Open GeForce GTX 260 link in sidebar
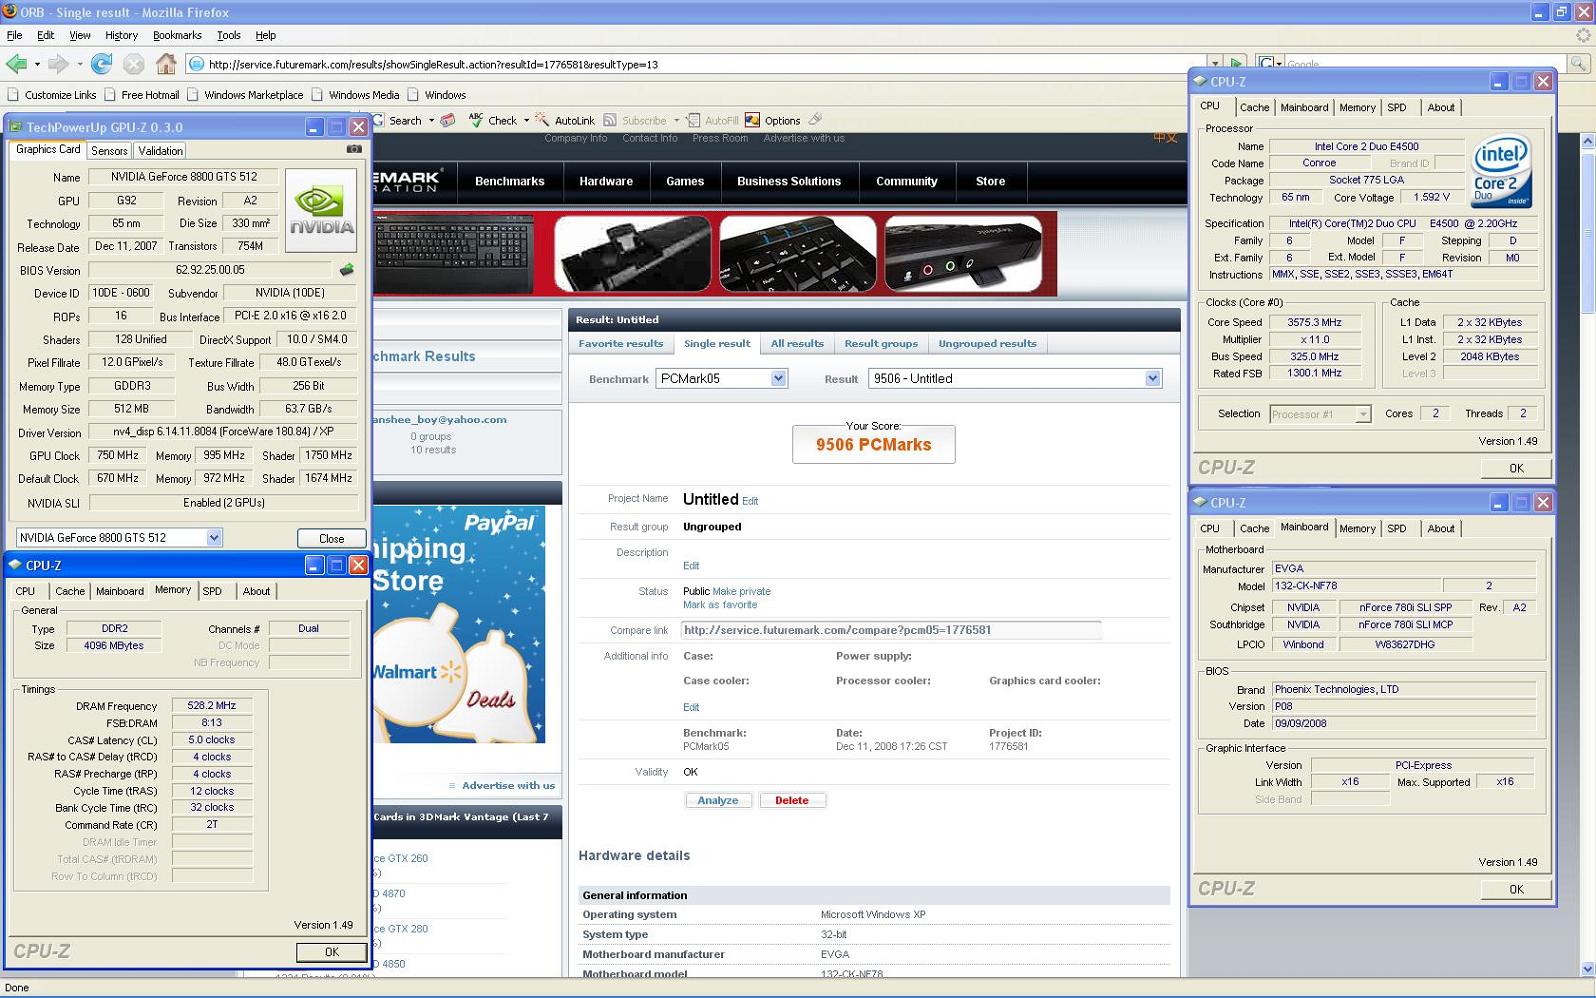The image size is (1596, 998). coord(400,858)
